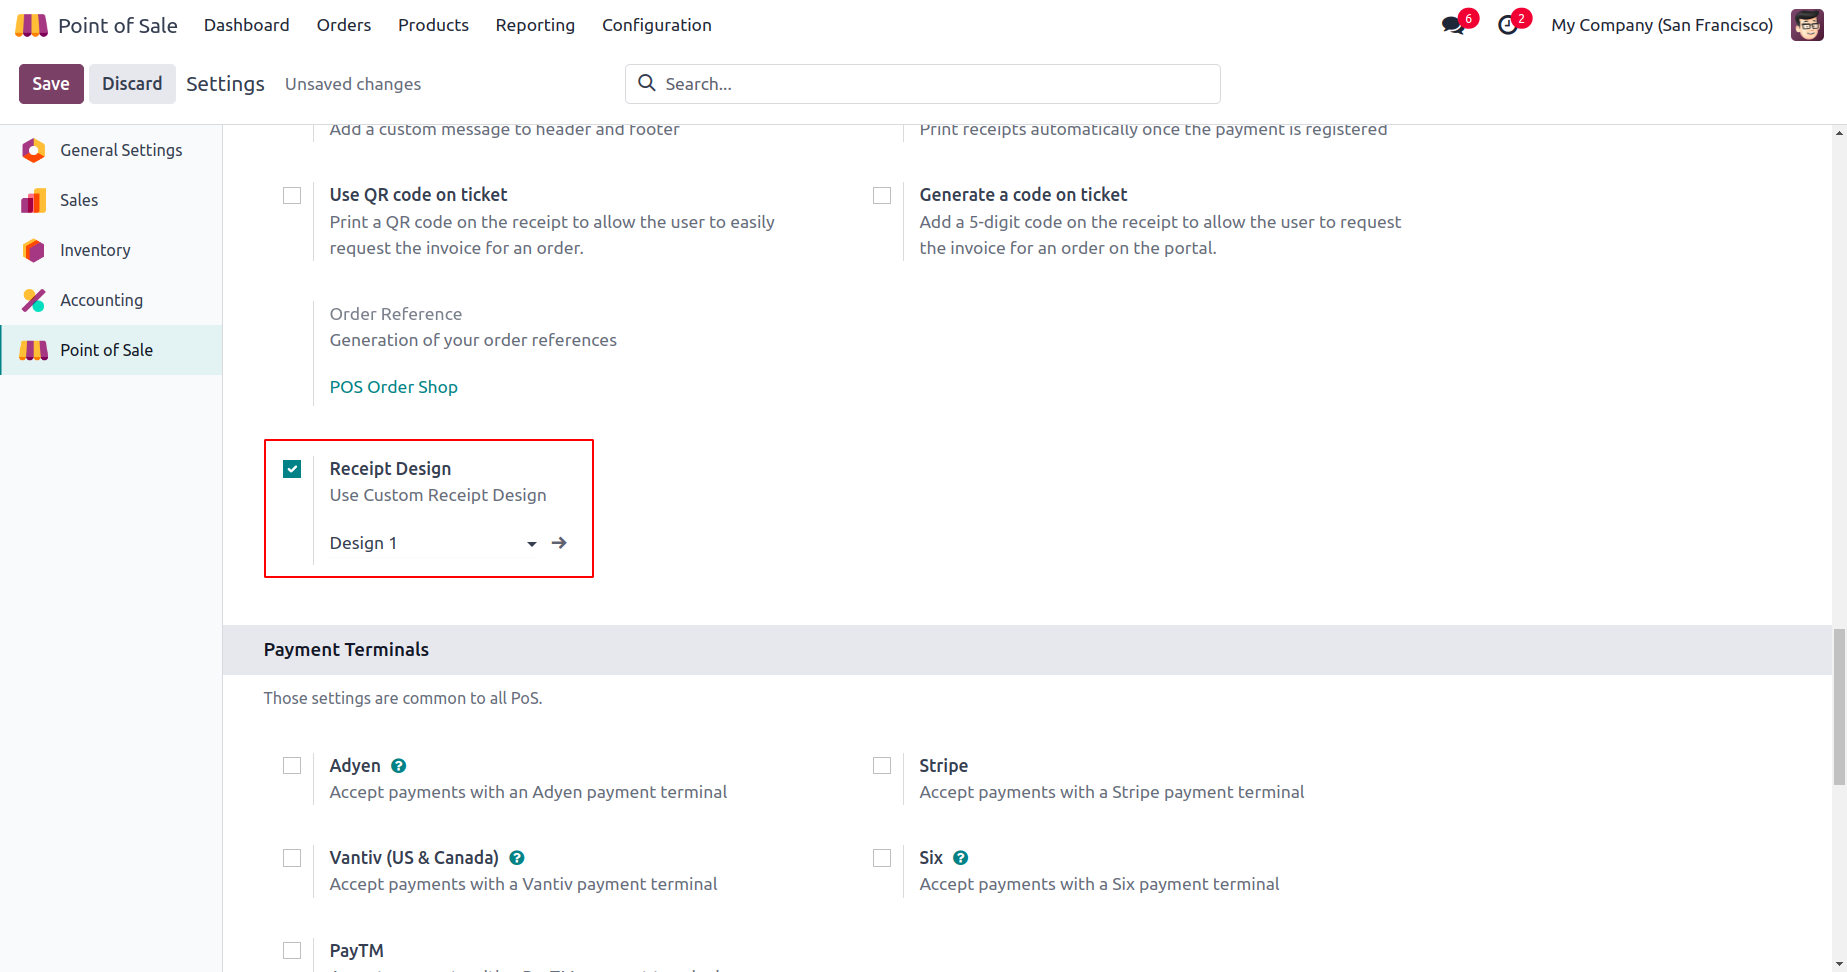Open the chat messages icon
The width and height of the screenshot is (1847, 972).
coord(1453,25)
